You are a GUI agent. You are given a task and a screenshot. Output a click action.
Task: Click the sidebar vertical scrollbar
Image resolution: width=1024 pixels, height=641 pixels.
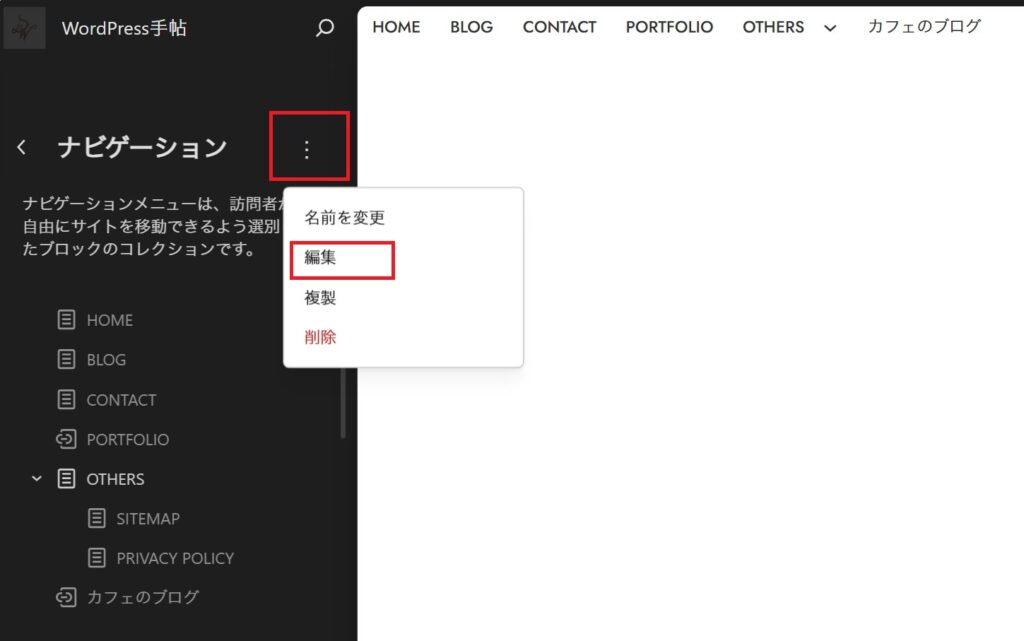(343, 401)
